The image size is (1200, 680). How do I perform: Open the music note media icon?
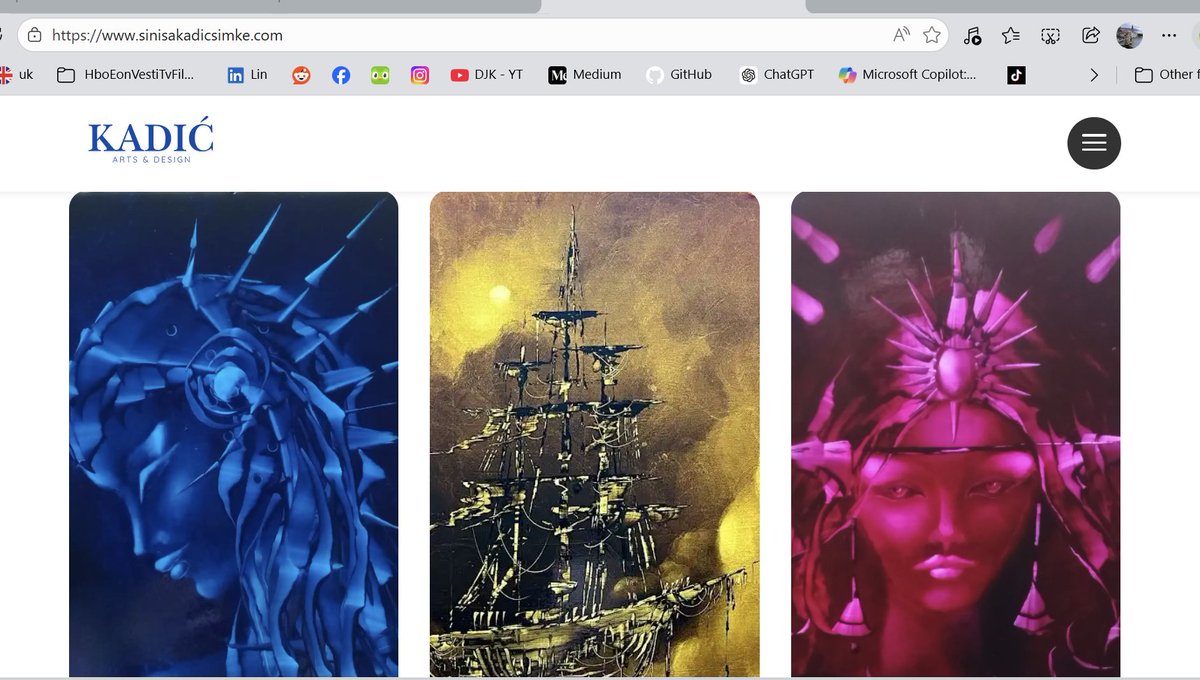[972, 36]
